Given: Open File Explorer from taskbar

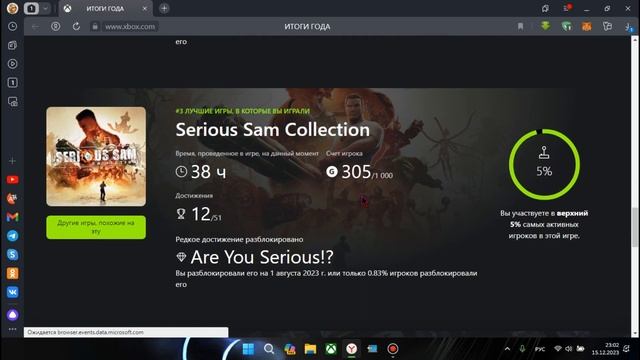Looking at the screenshot, I should pos(310,349).
